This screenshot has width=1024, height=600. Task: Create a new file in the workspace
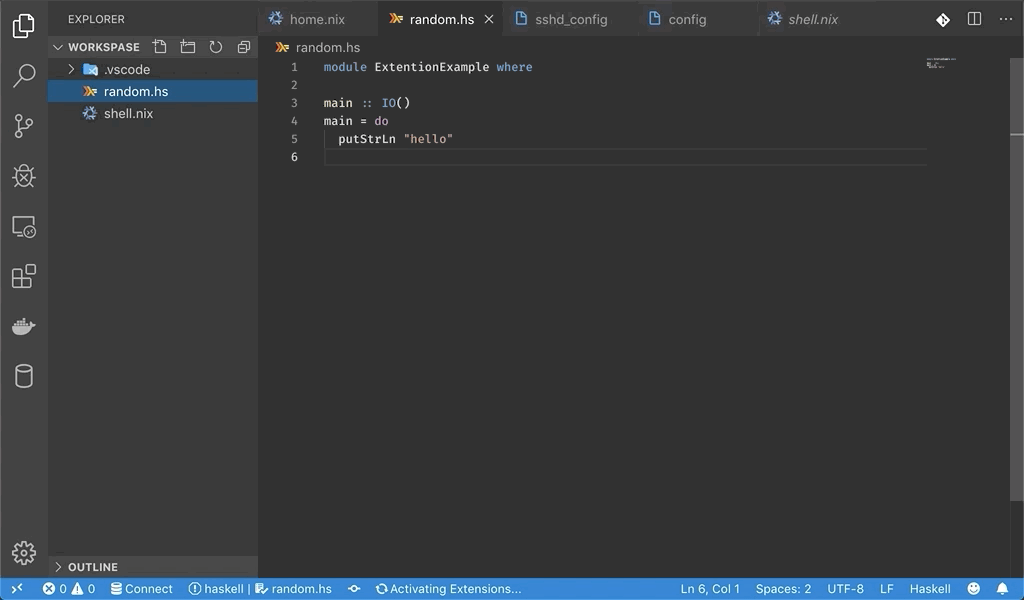point(160,46)
